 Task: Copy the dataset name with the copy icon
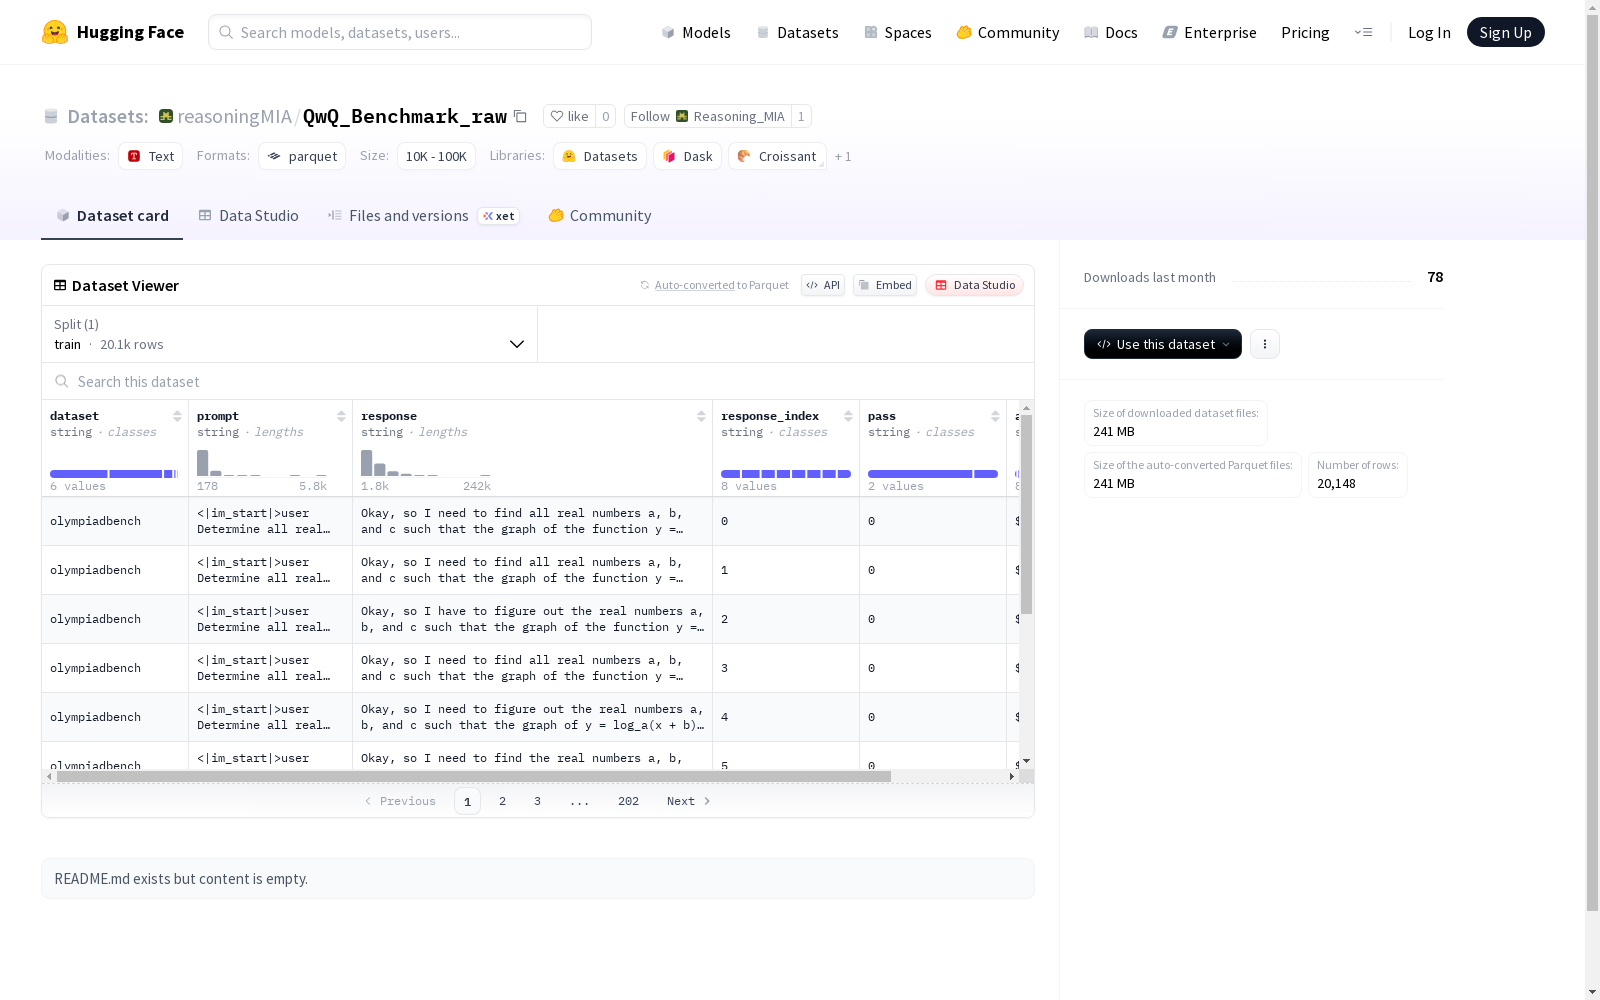[x=520, y=116]
